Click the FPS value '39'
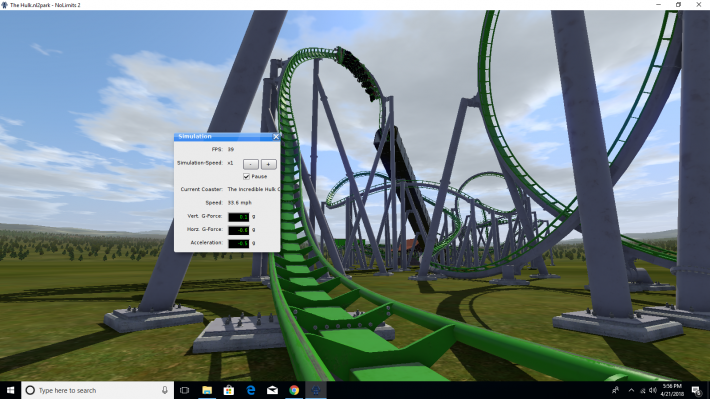Image resolution: width=710 pixels, height=399 pixels. 231,149
